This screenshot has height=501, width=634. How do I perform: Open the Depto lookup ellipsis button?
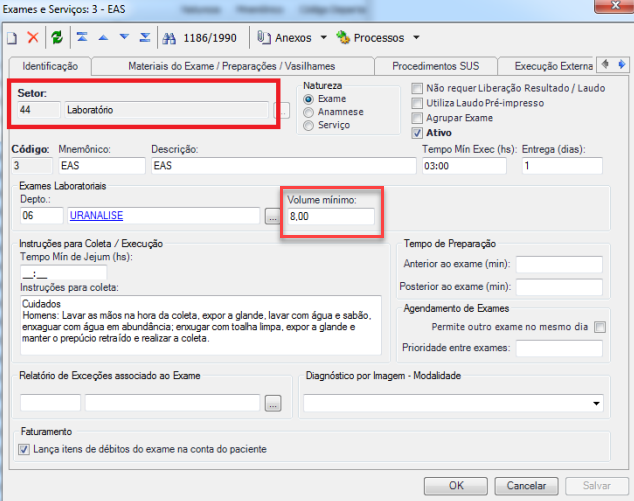(273, 216)
